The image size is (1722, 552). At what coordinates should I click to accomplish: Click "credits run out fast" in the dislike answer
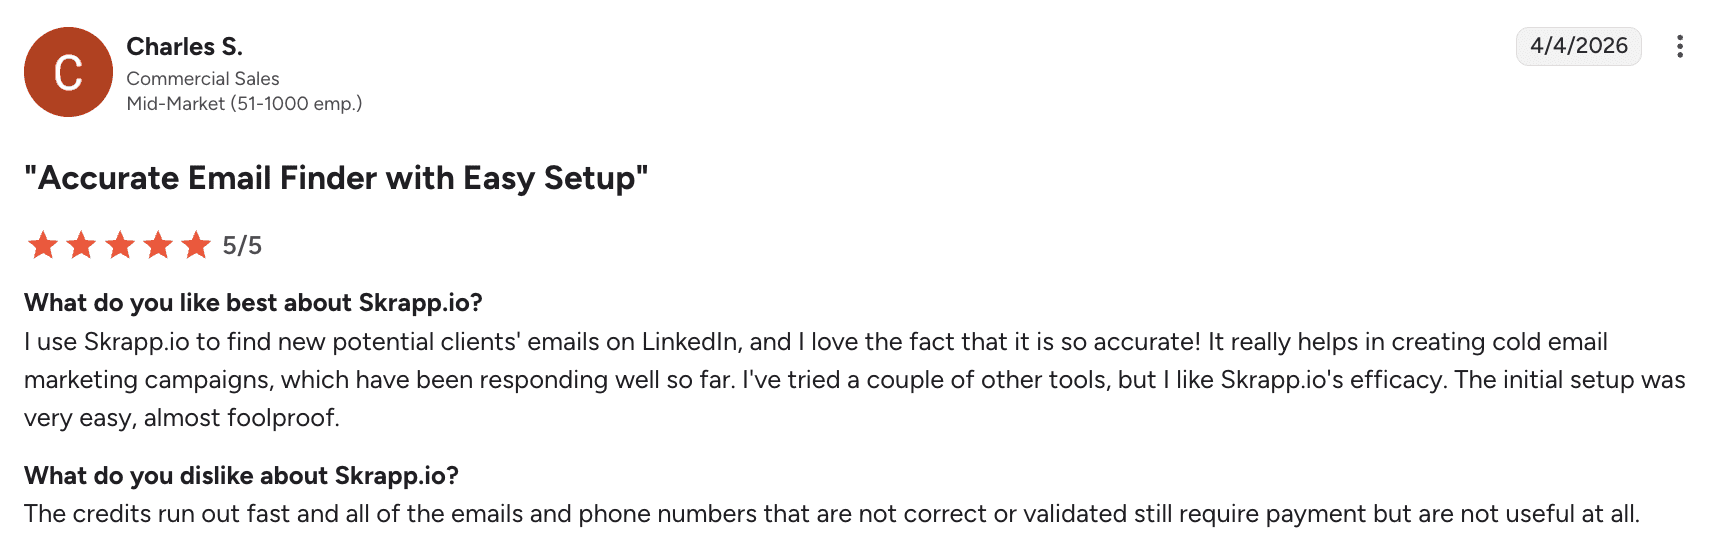tap(180, 514)
